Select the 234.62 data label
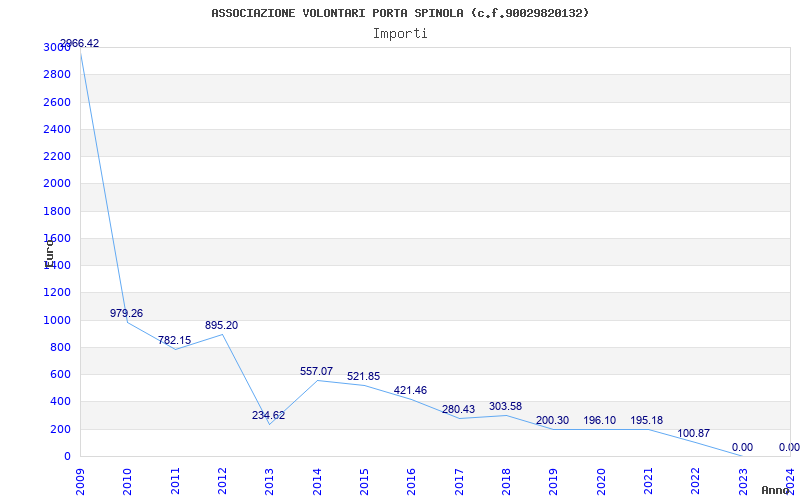 click(268, 415)
